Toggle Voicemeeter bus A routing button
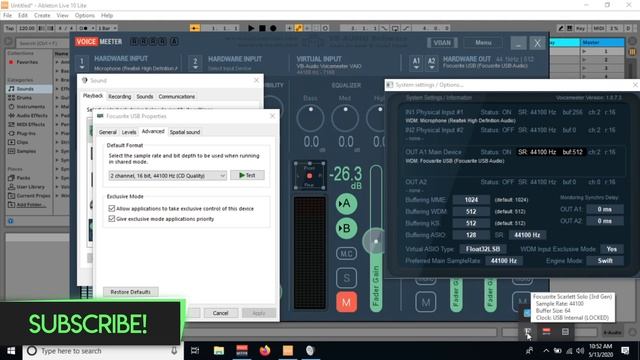 pos(346,204)
